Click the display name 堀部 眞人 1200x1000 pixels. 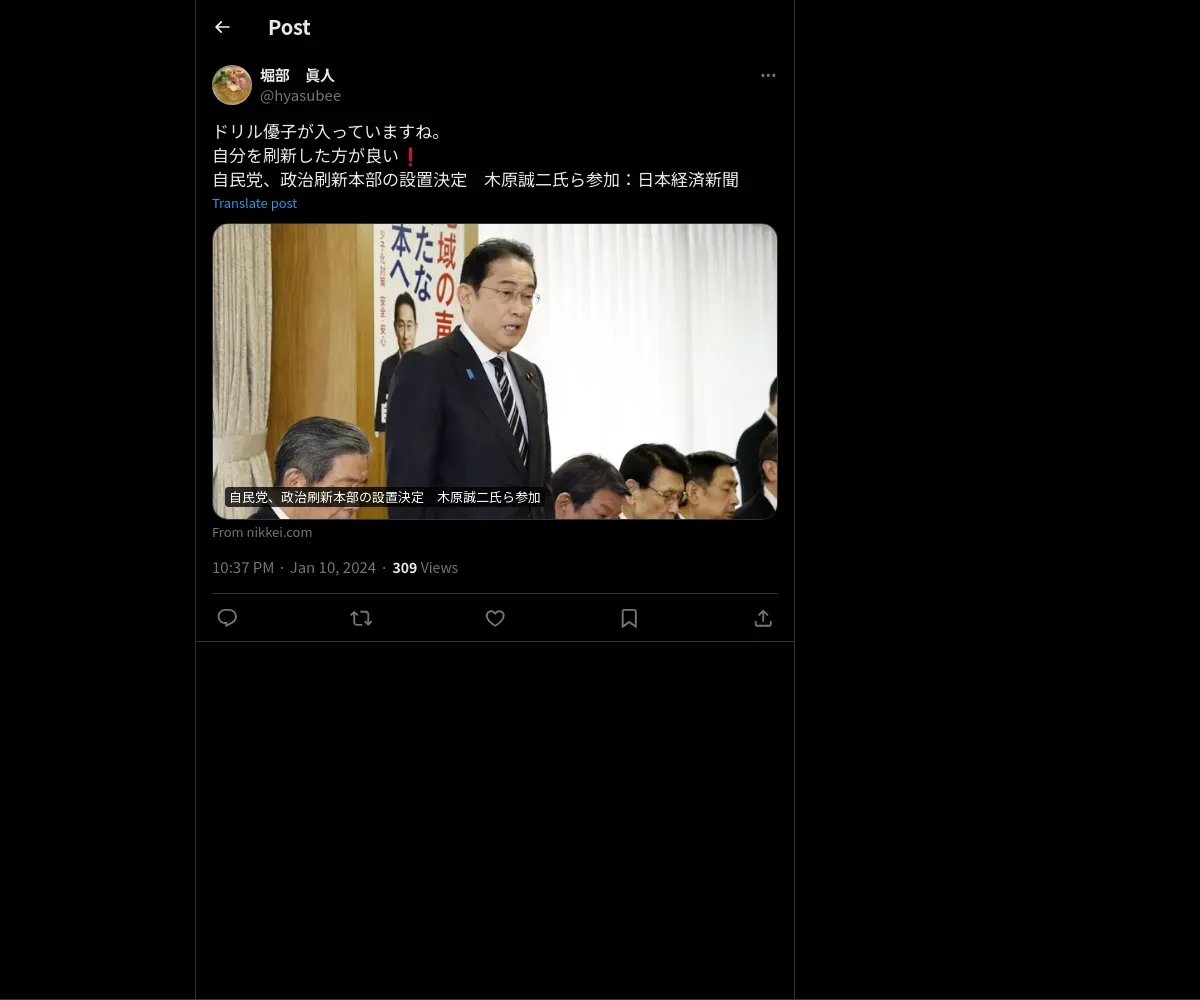(x=297, y=75)
